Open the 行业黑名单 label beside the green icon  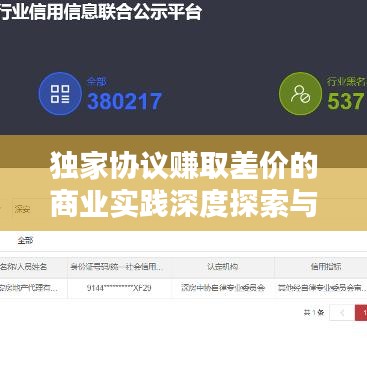[346, 81]
